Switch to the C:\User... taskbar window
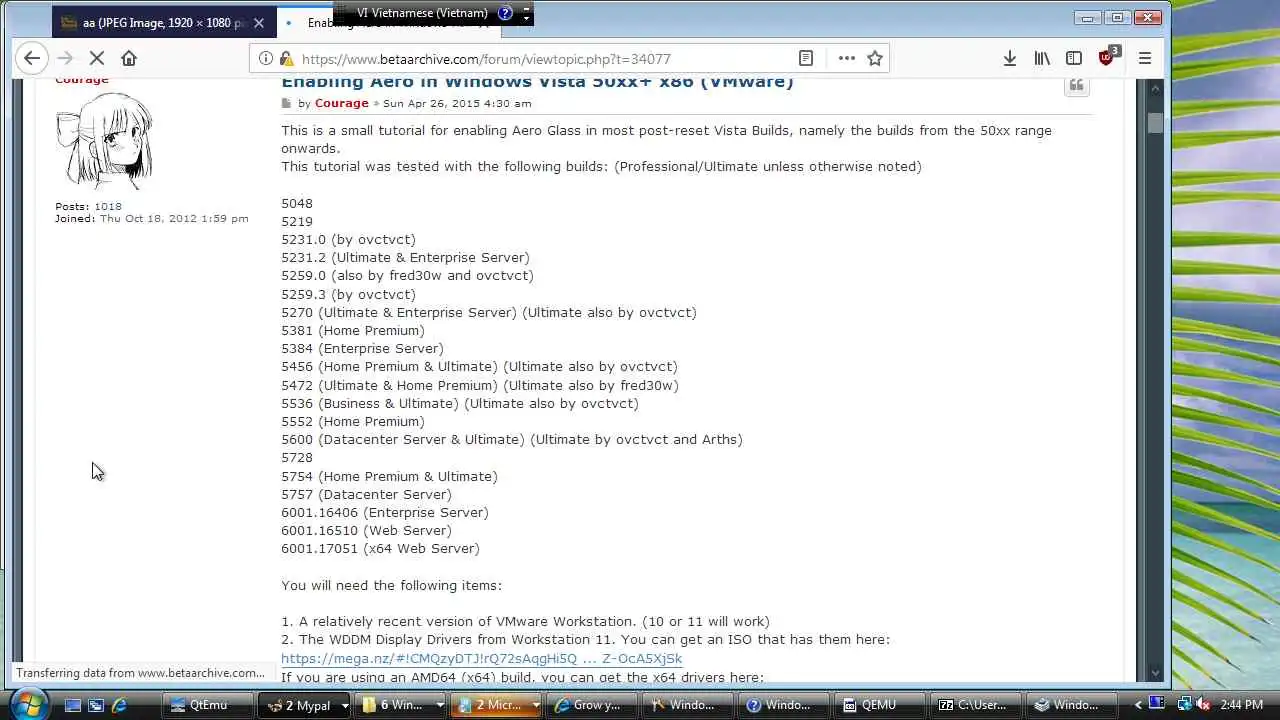 point(974,705)
